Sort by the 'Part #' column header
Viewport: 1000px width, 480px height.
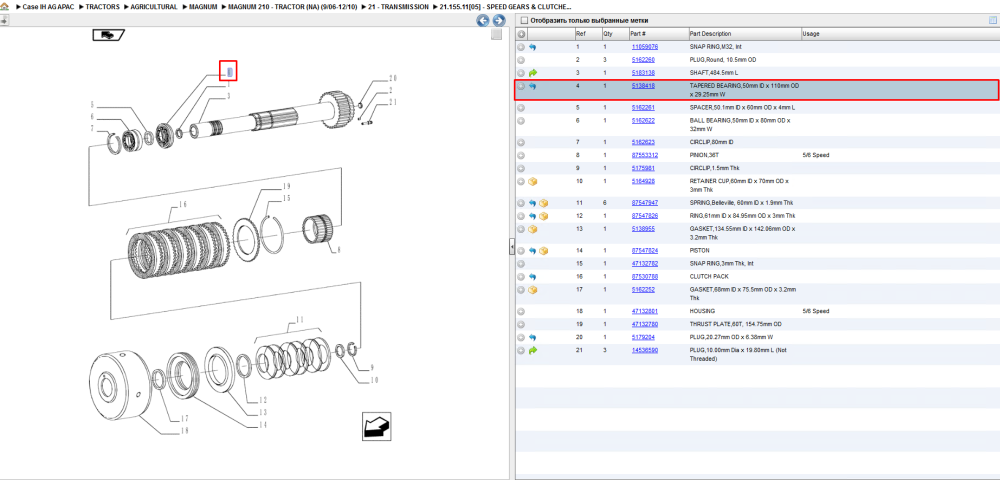click(x=659, y=34)
